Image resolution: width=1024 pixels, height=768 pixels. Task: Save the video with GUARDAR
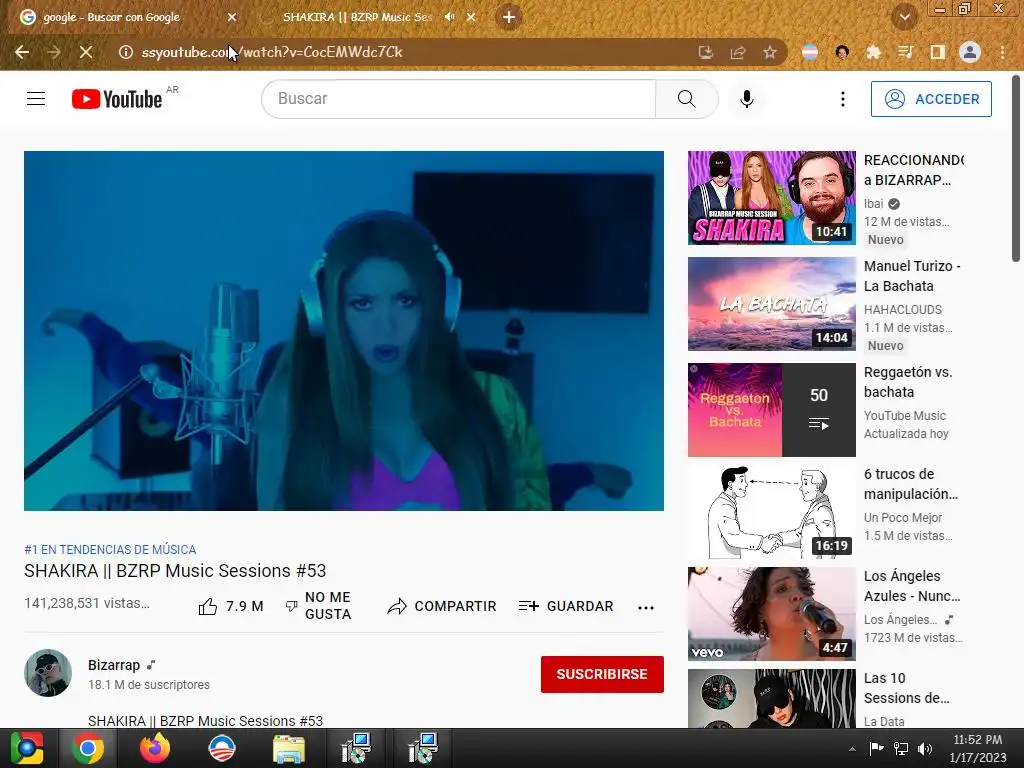coord(566,607)
